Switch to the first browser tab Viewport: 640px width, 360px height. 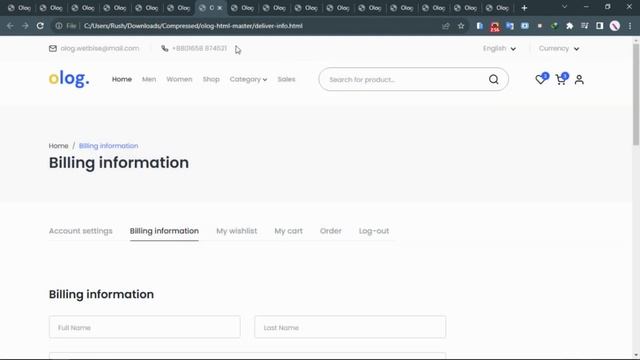(x=19, y=8)
